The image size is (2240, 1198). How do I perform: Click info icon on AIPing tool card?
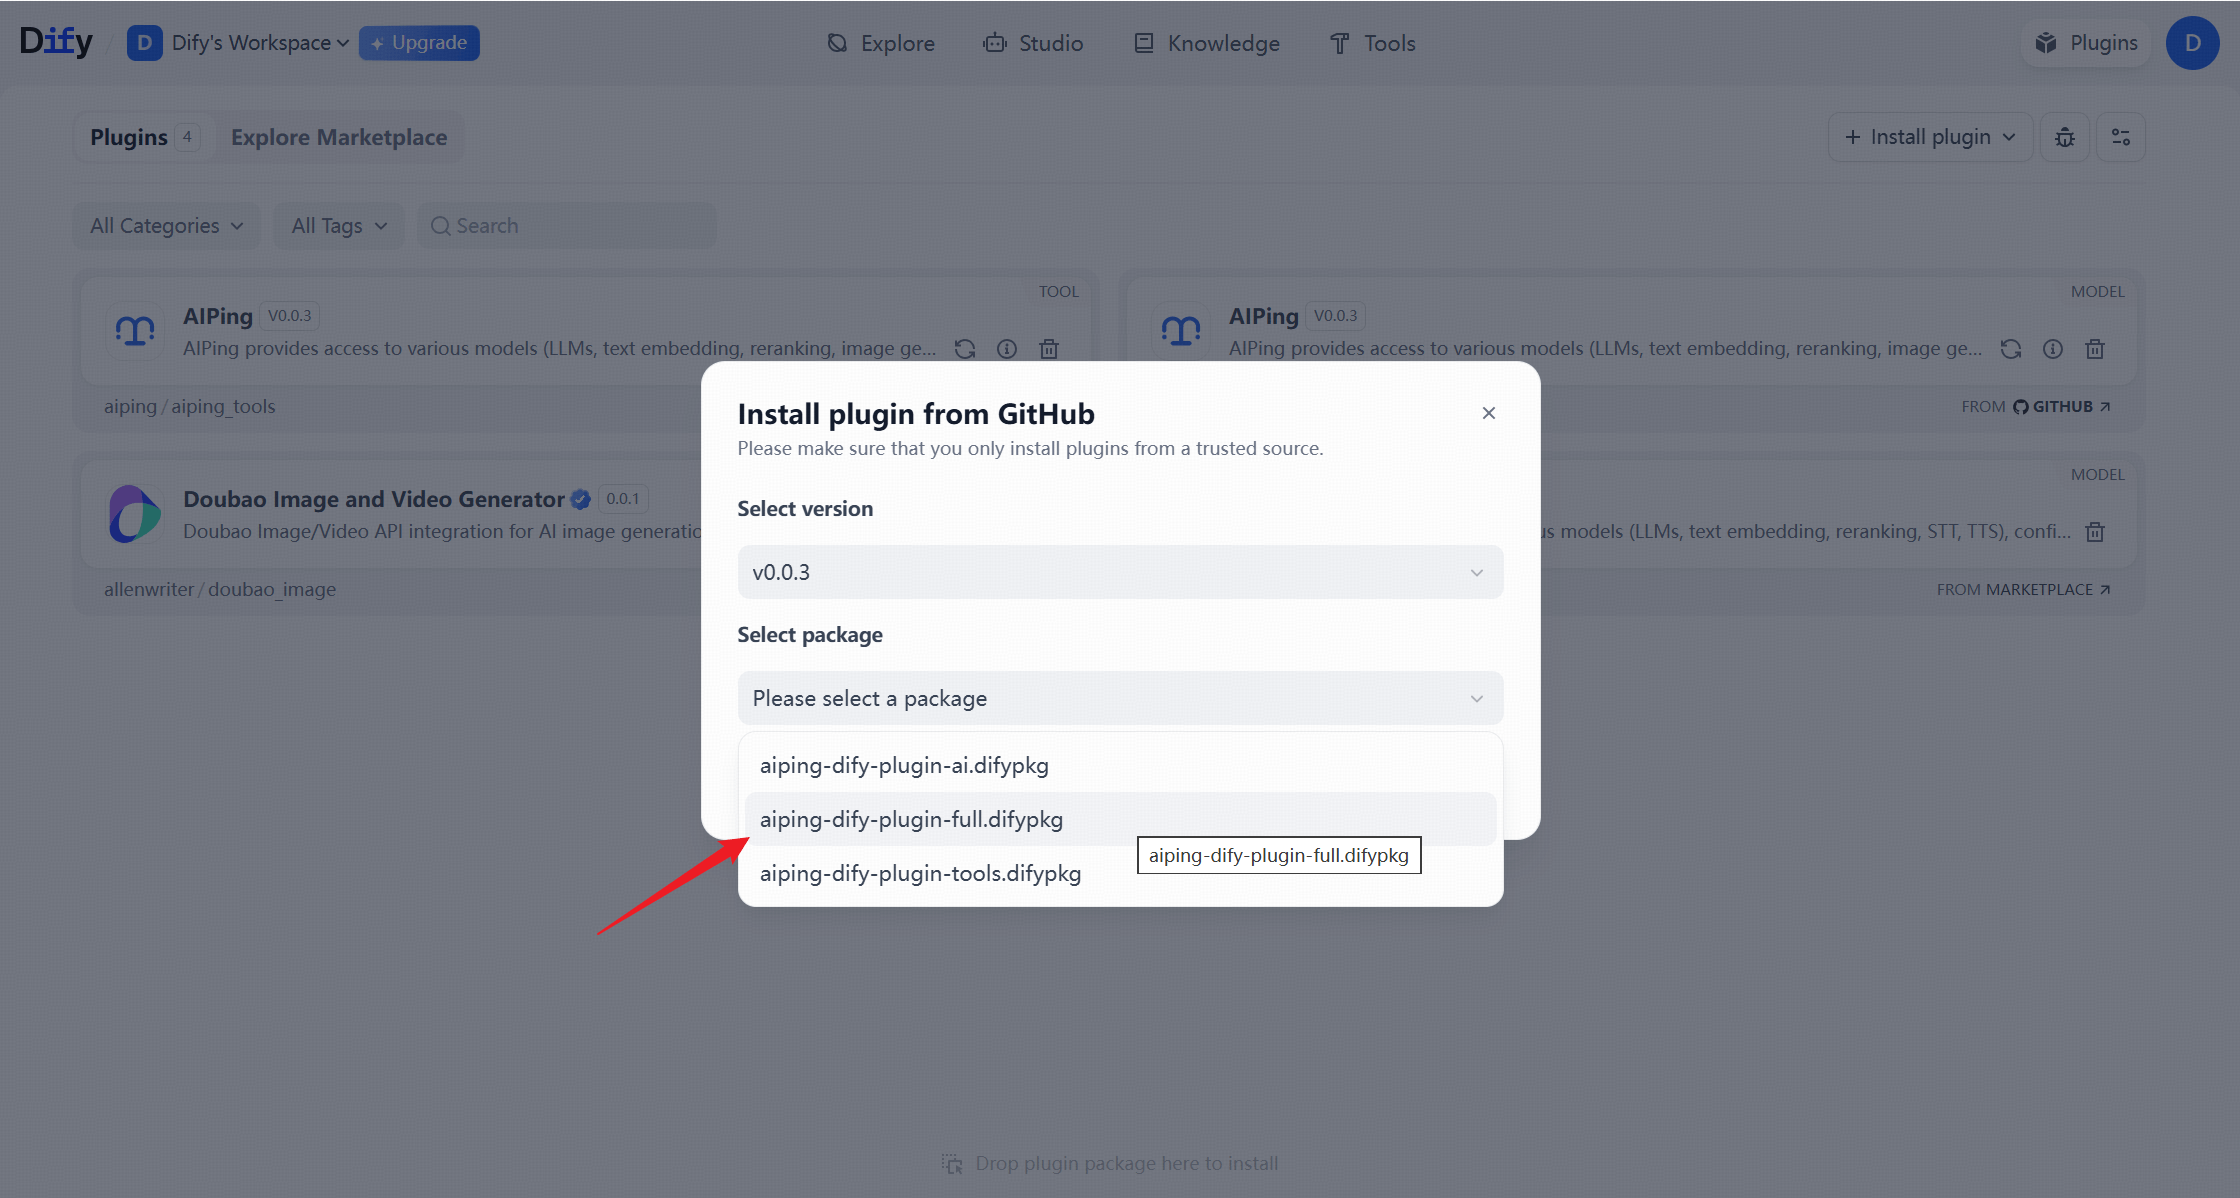tap(1007, 349)
